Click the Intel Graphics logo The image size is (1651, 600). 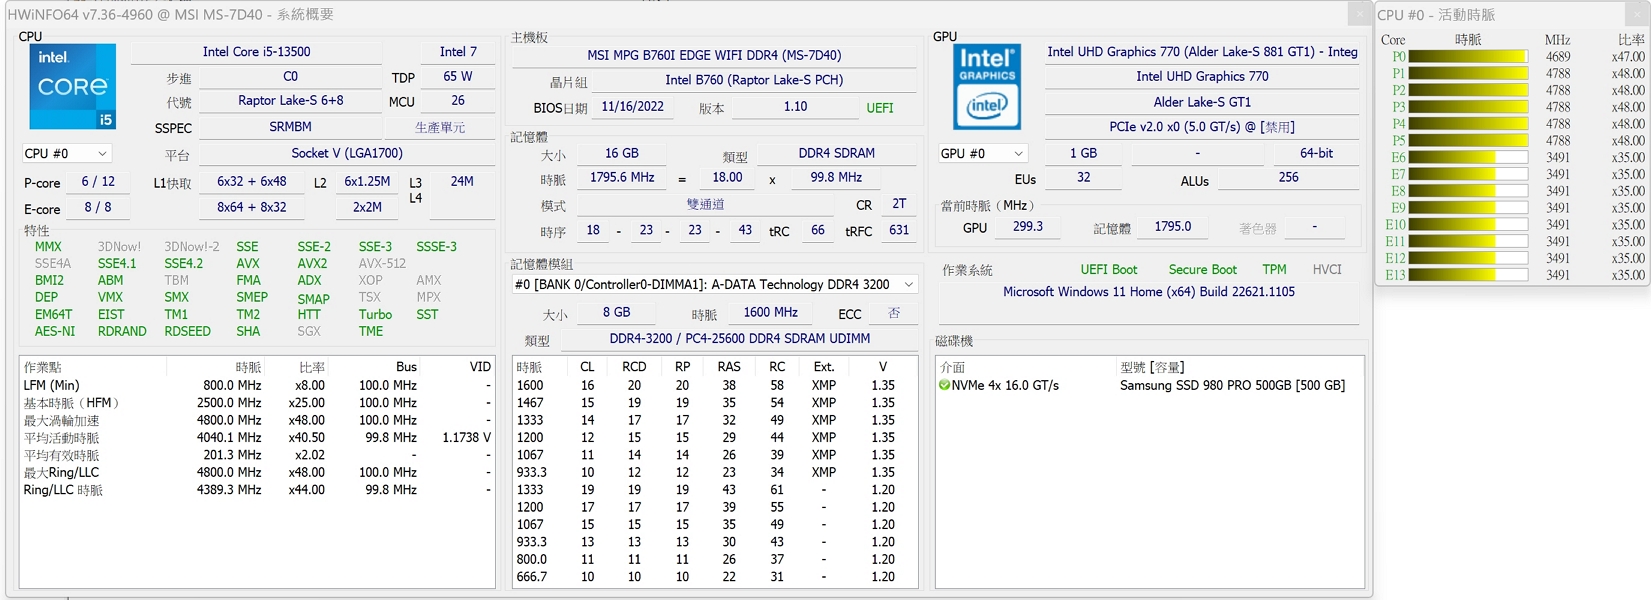pyautogui.click(x=987, y=87)
